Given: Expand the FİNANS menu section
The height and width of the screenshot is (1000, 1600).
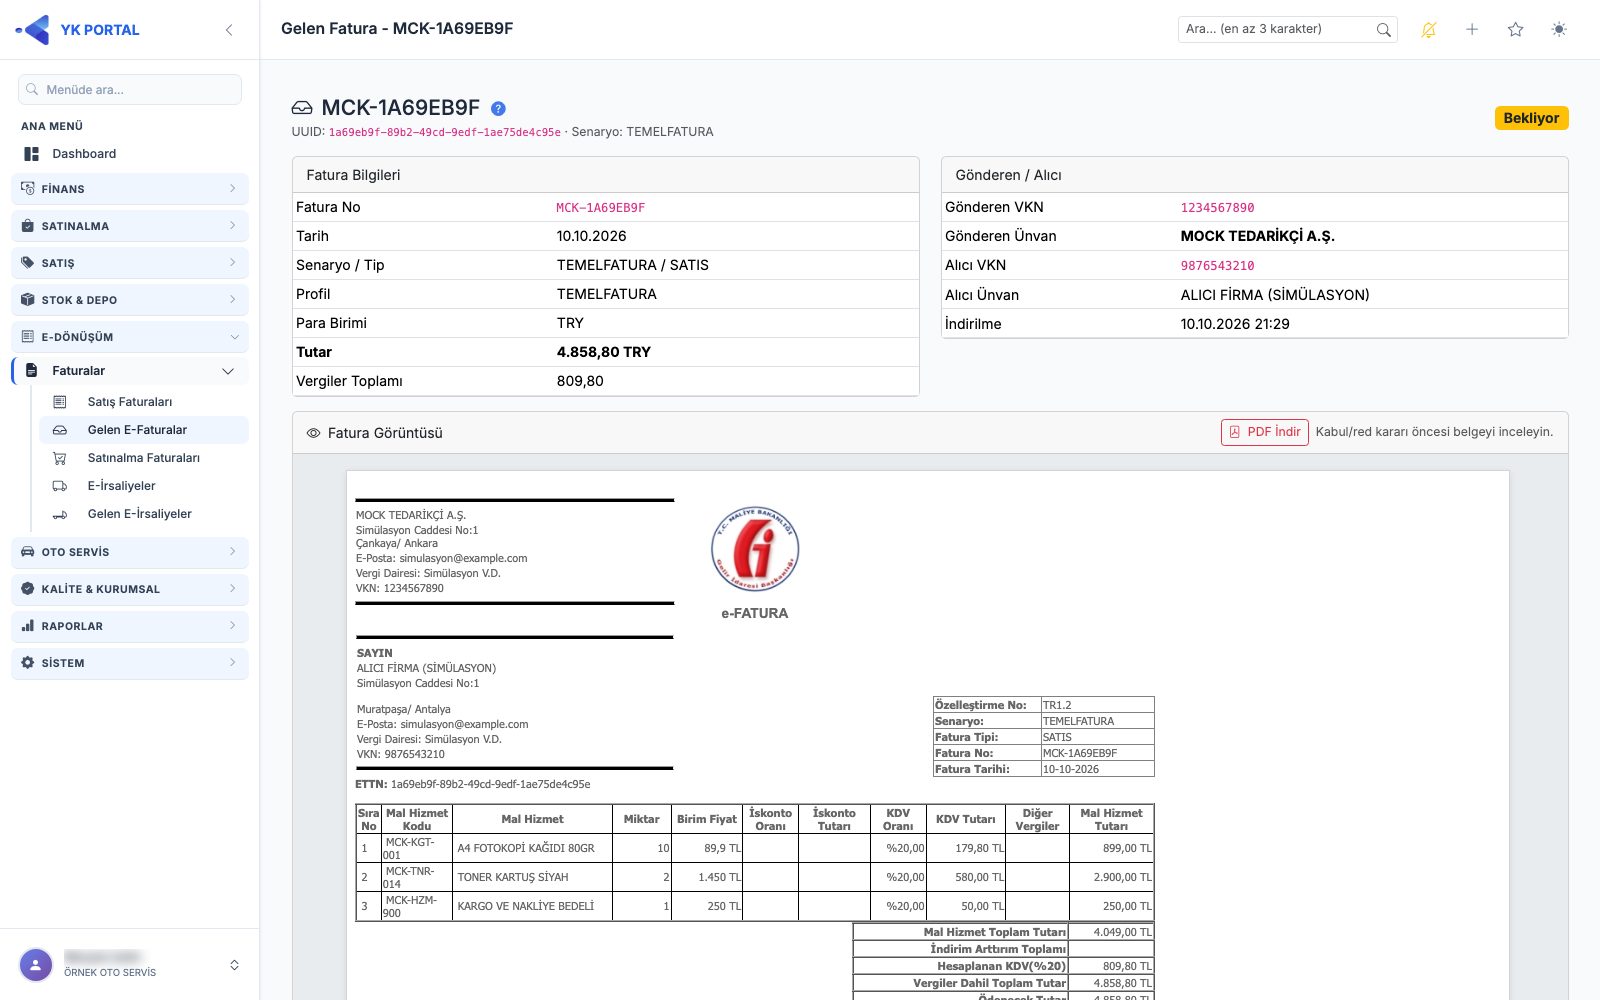Looking at the screenshot, I should pos(130,189).
